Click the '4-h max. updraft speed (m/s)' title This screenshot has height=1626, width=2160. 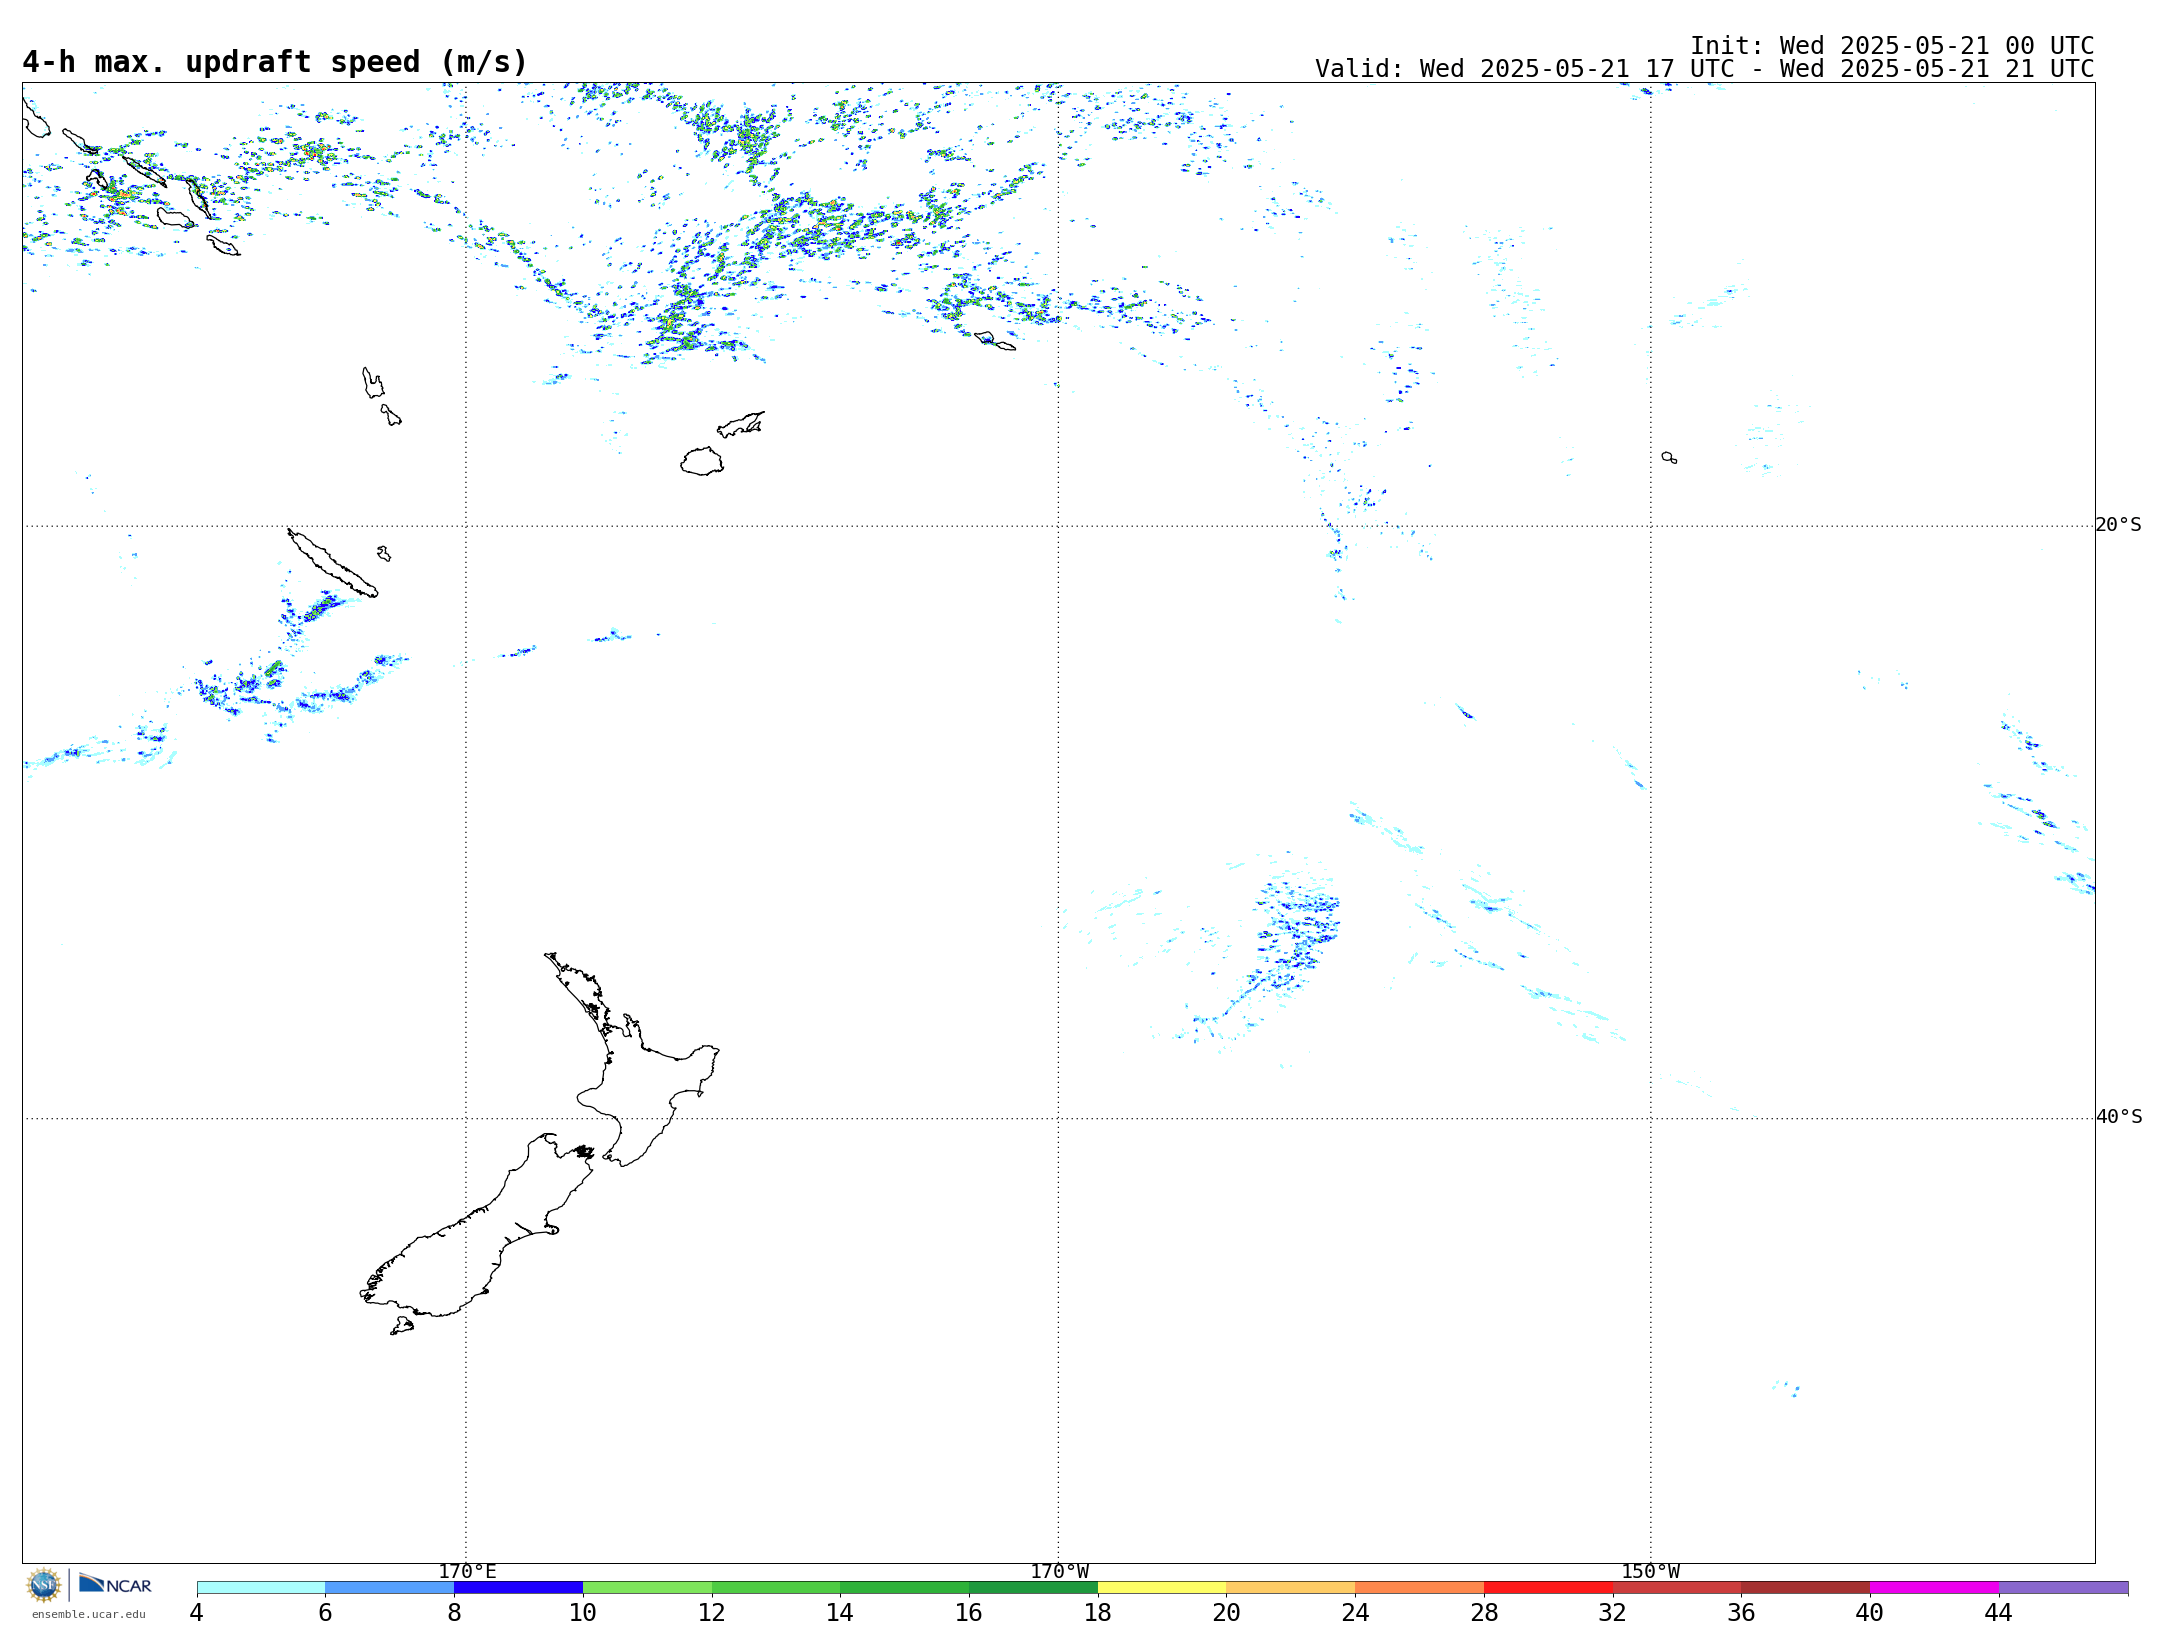tap(275, 62)
